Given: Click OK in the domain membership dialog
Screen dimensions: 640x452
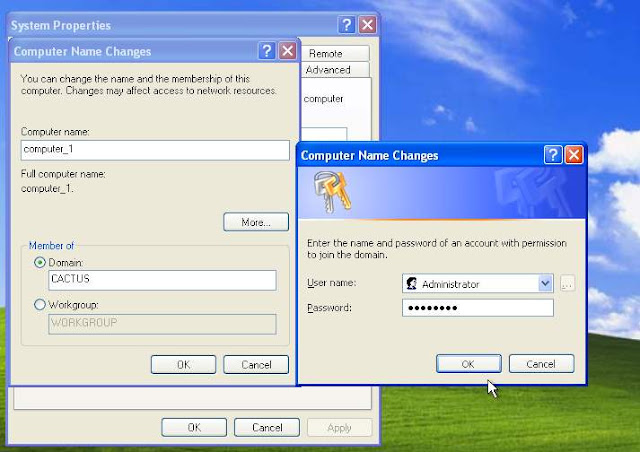Looking at the screenshot, I should pos(183,364).
